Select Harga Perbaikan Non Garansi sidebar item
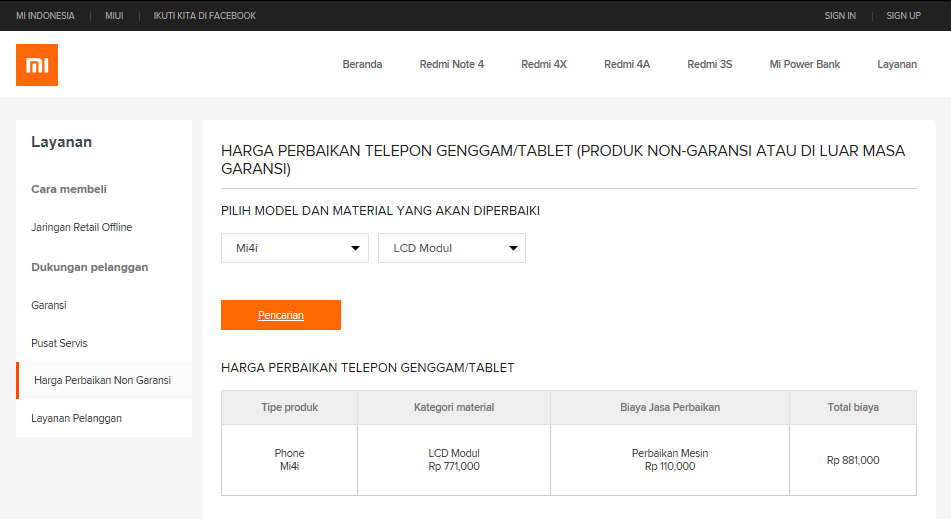The image size is (951, 519). [x=104, y=381]
